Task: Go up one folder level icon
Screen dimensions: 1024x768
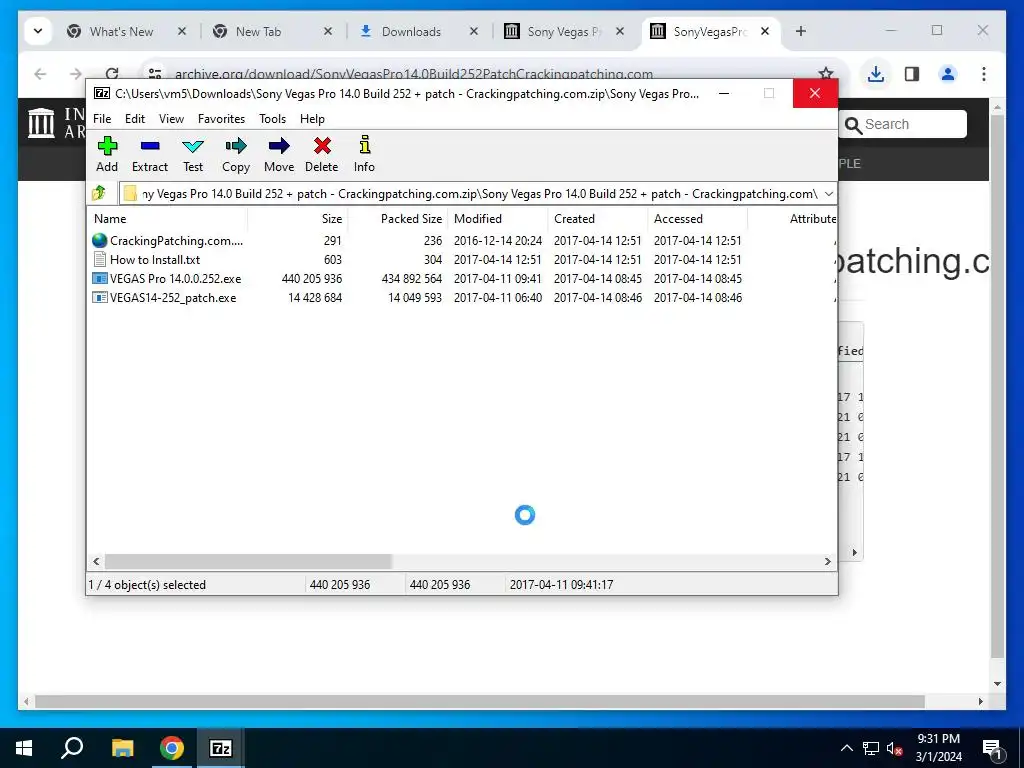Action: click(x=99, y=193)
